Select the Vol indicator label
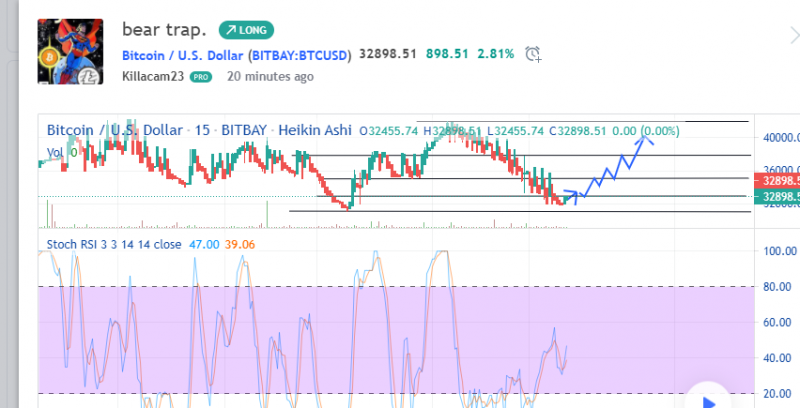 pos(56,153)
